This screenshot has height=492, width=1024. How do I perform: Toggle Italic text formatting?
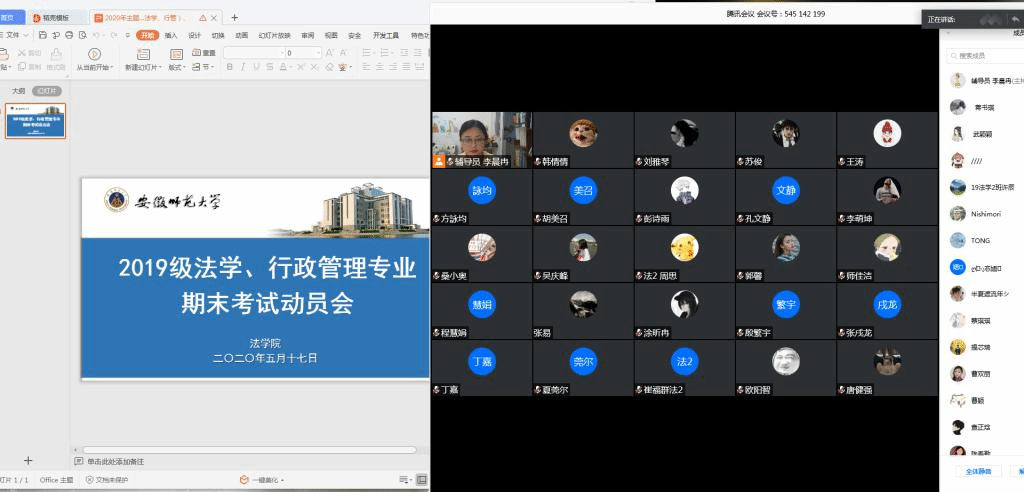243,67
